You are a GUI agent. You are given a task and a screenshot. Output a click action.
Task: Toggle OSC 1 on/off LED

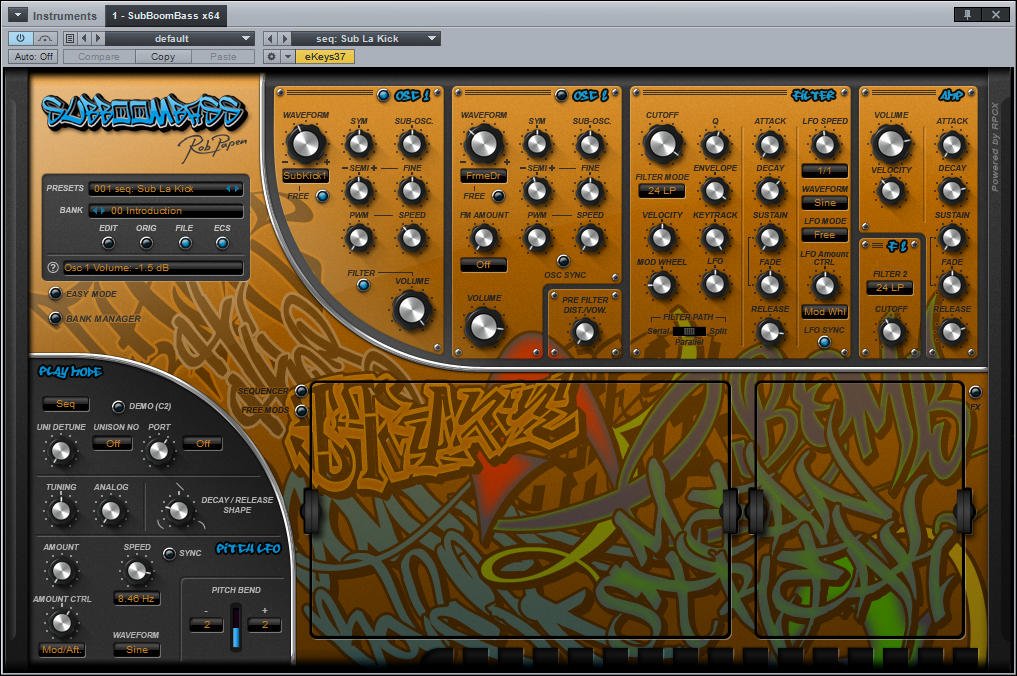point(383,95)
